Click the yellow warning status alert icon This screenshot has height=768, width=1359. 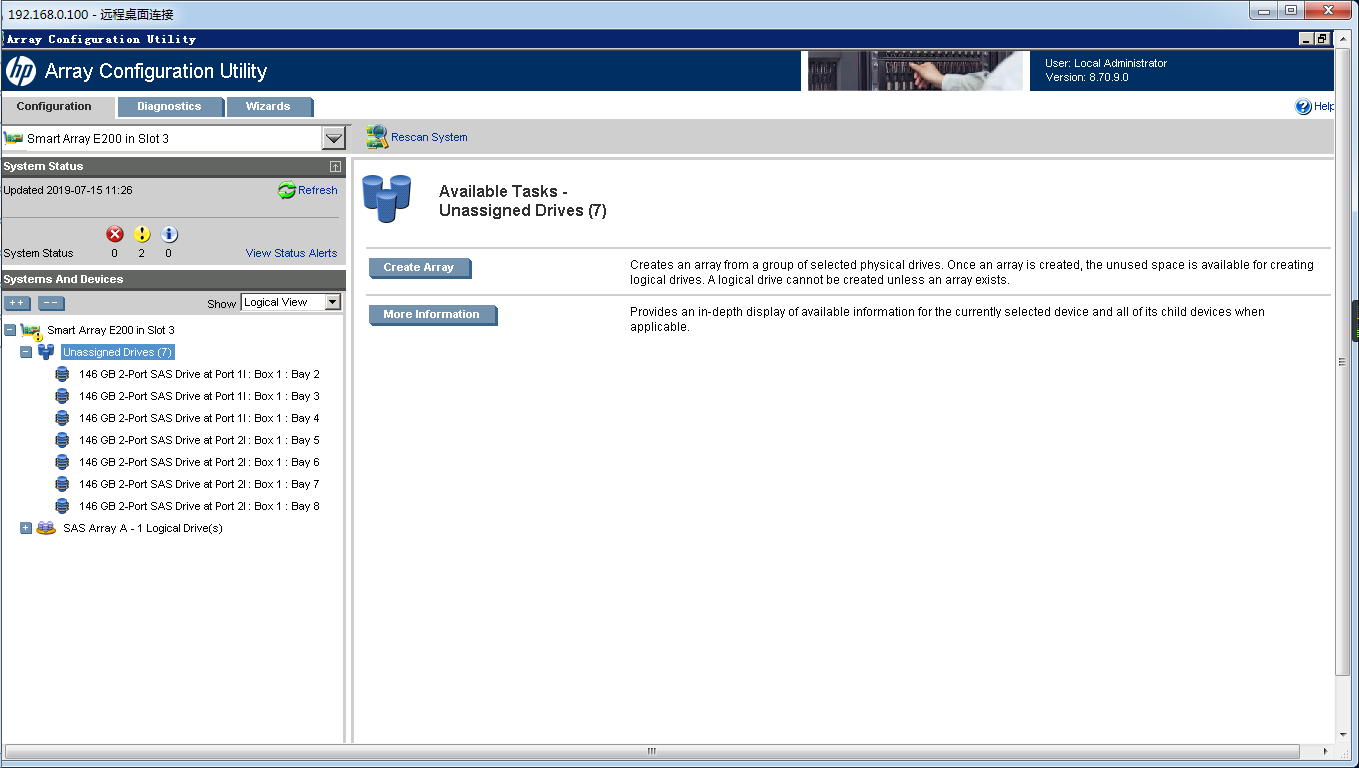click(x=142, y=234)
